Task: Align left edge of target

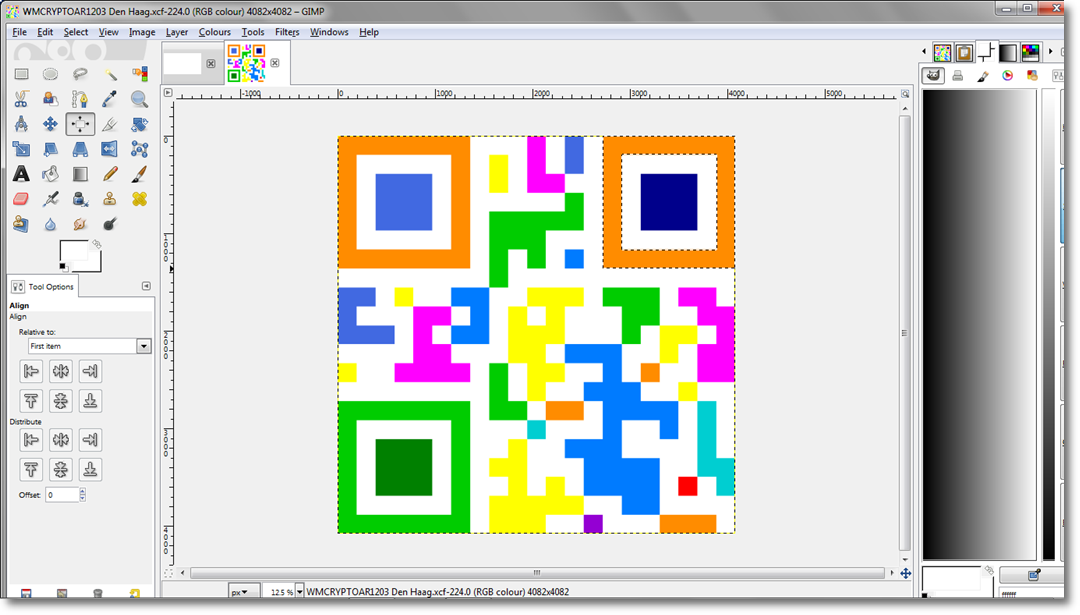Action: click(x=31, y=371)
